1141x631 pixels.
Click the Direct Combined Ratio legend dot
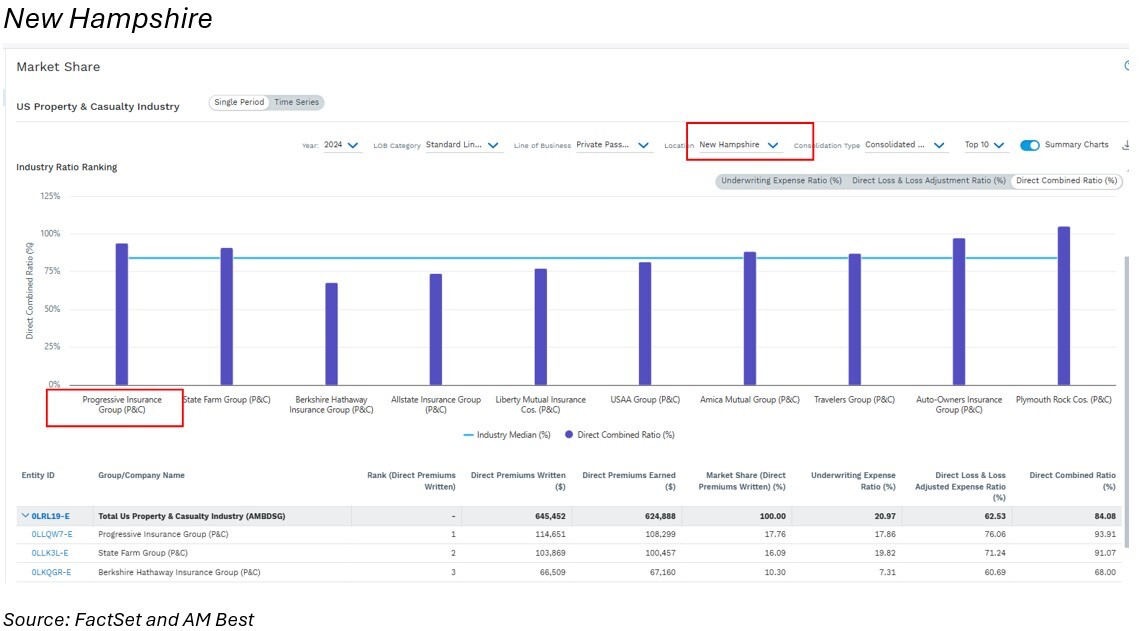click(x=569, y=435)
